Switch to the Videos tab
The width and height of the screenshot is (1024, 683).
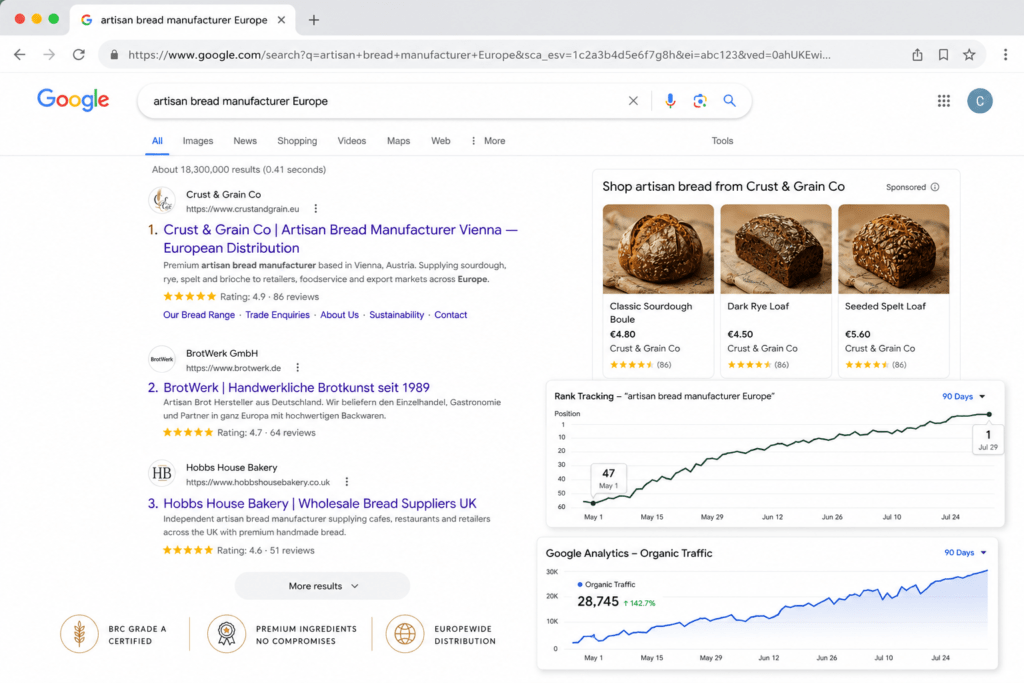(x=351, y=141)
